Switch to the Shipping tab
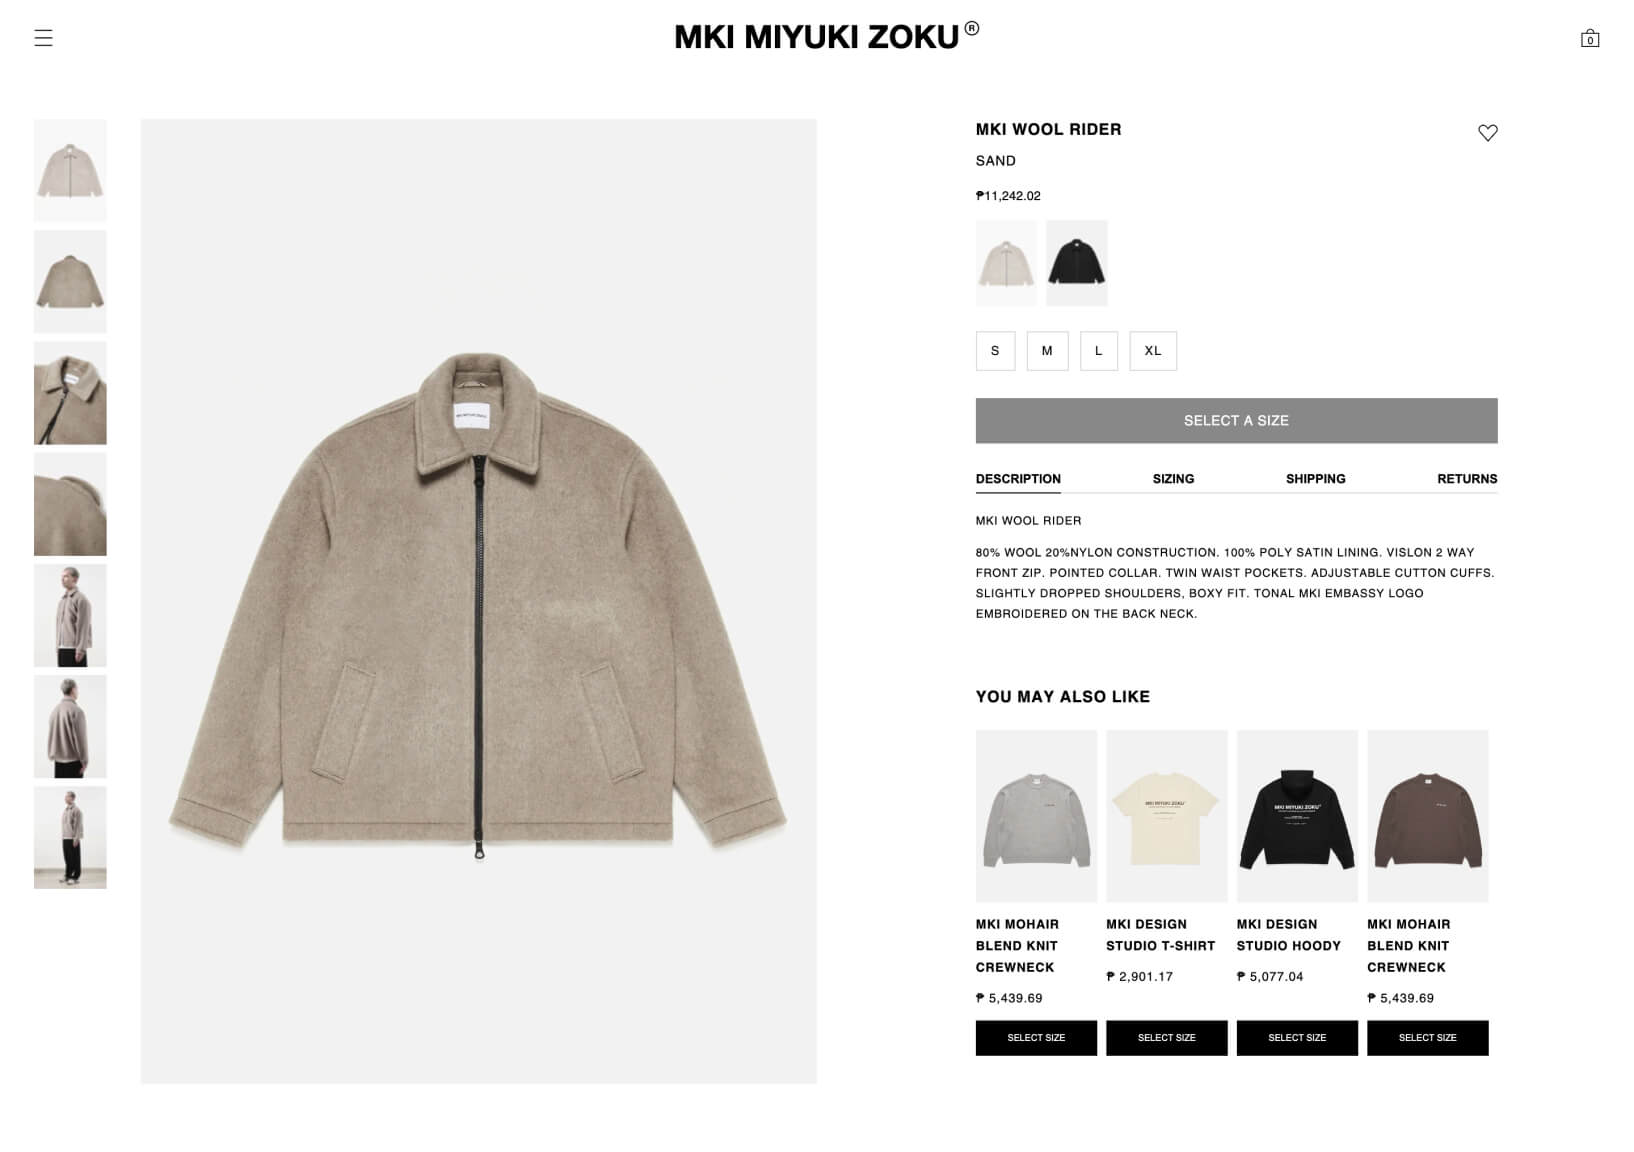The image size is (1634, 1152). (x=1315, y=479)
